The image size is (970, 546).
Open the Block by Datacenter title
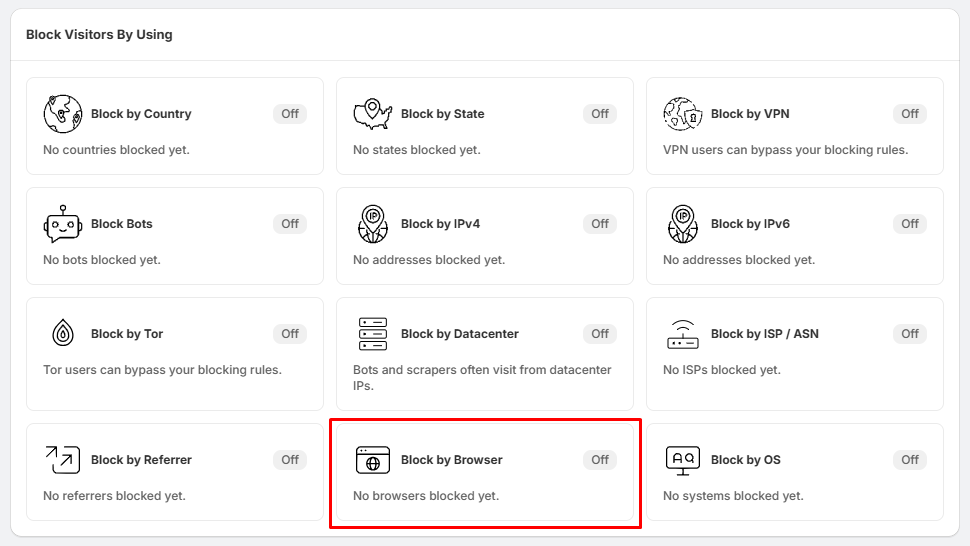460,334
